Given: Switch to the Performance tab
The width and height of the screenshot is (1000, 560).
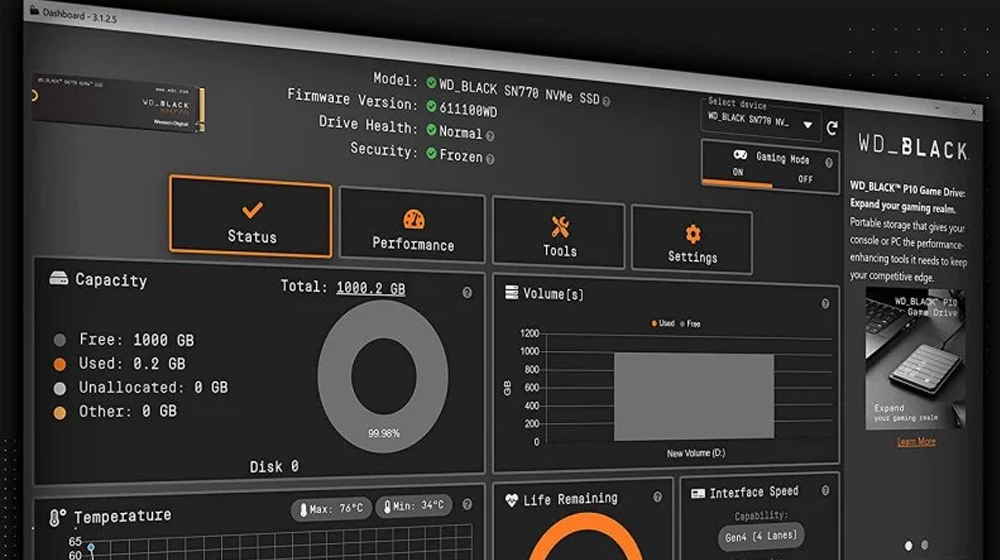Looking at the screenshot, I should tap(412, 224).
